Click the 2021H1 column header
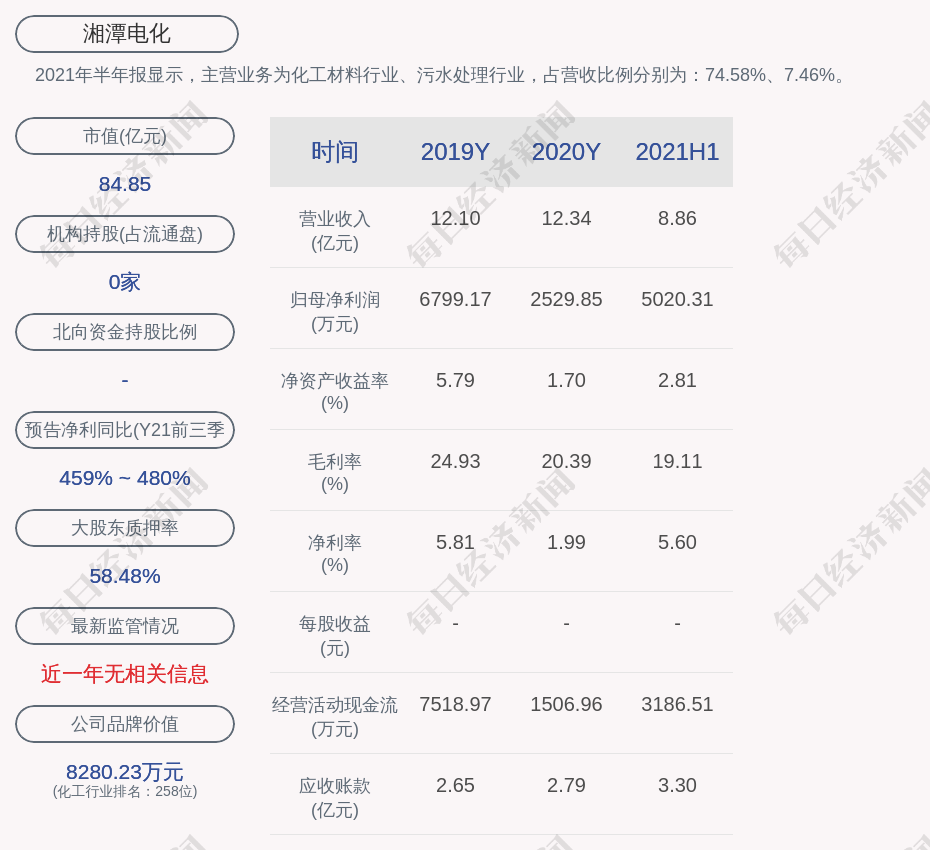Screen dimensions: 930x850 coord(677,152)
